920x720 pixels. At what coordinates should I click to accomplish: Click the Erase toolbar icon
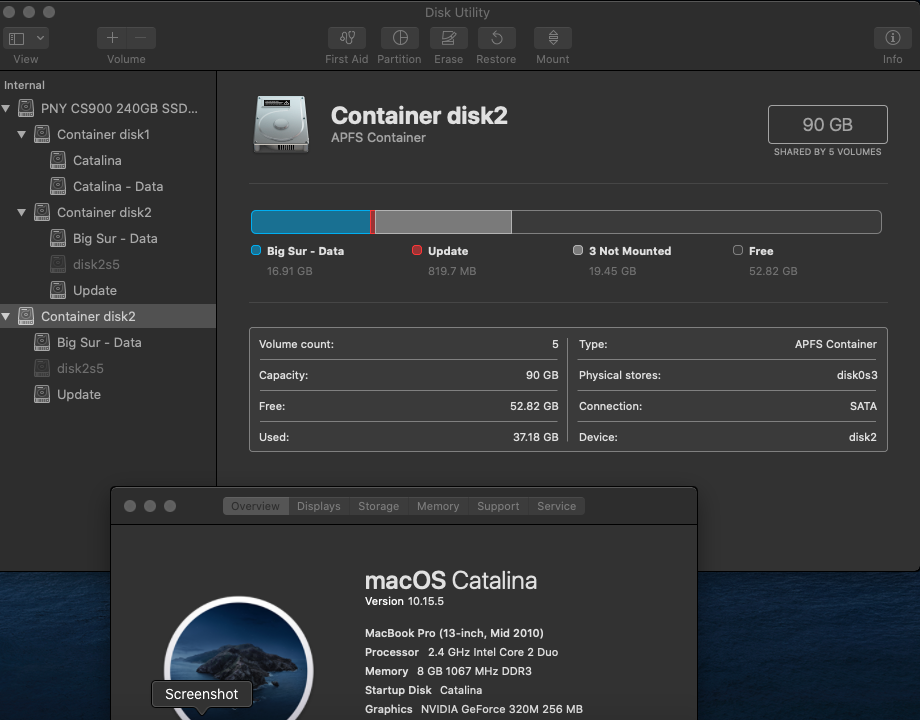tap(449, 38)
